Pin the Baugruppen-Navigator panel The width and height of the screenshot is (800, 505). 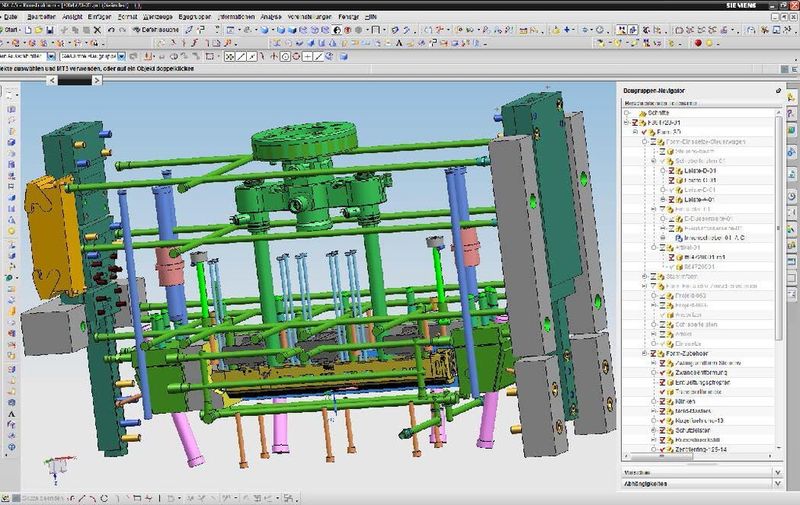[778, 89]
